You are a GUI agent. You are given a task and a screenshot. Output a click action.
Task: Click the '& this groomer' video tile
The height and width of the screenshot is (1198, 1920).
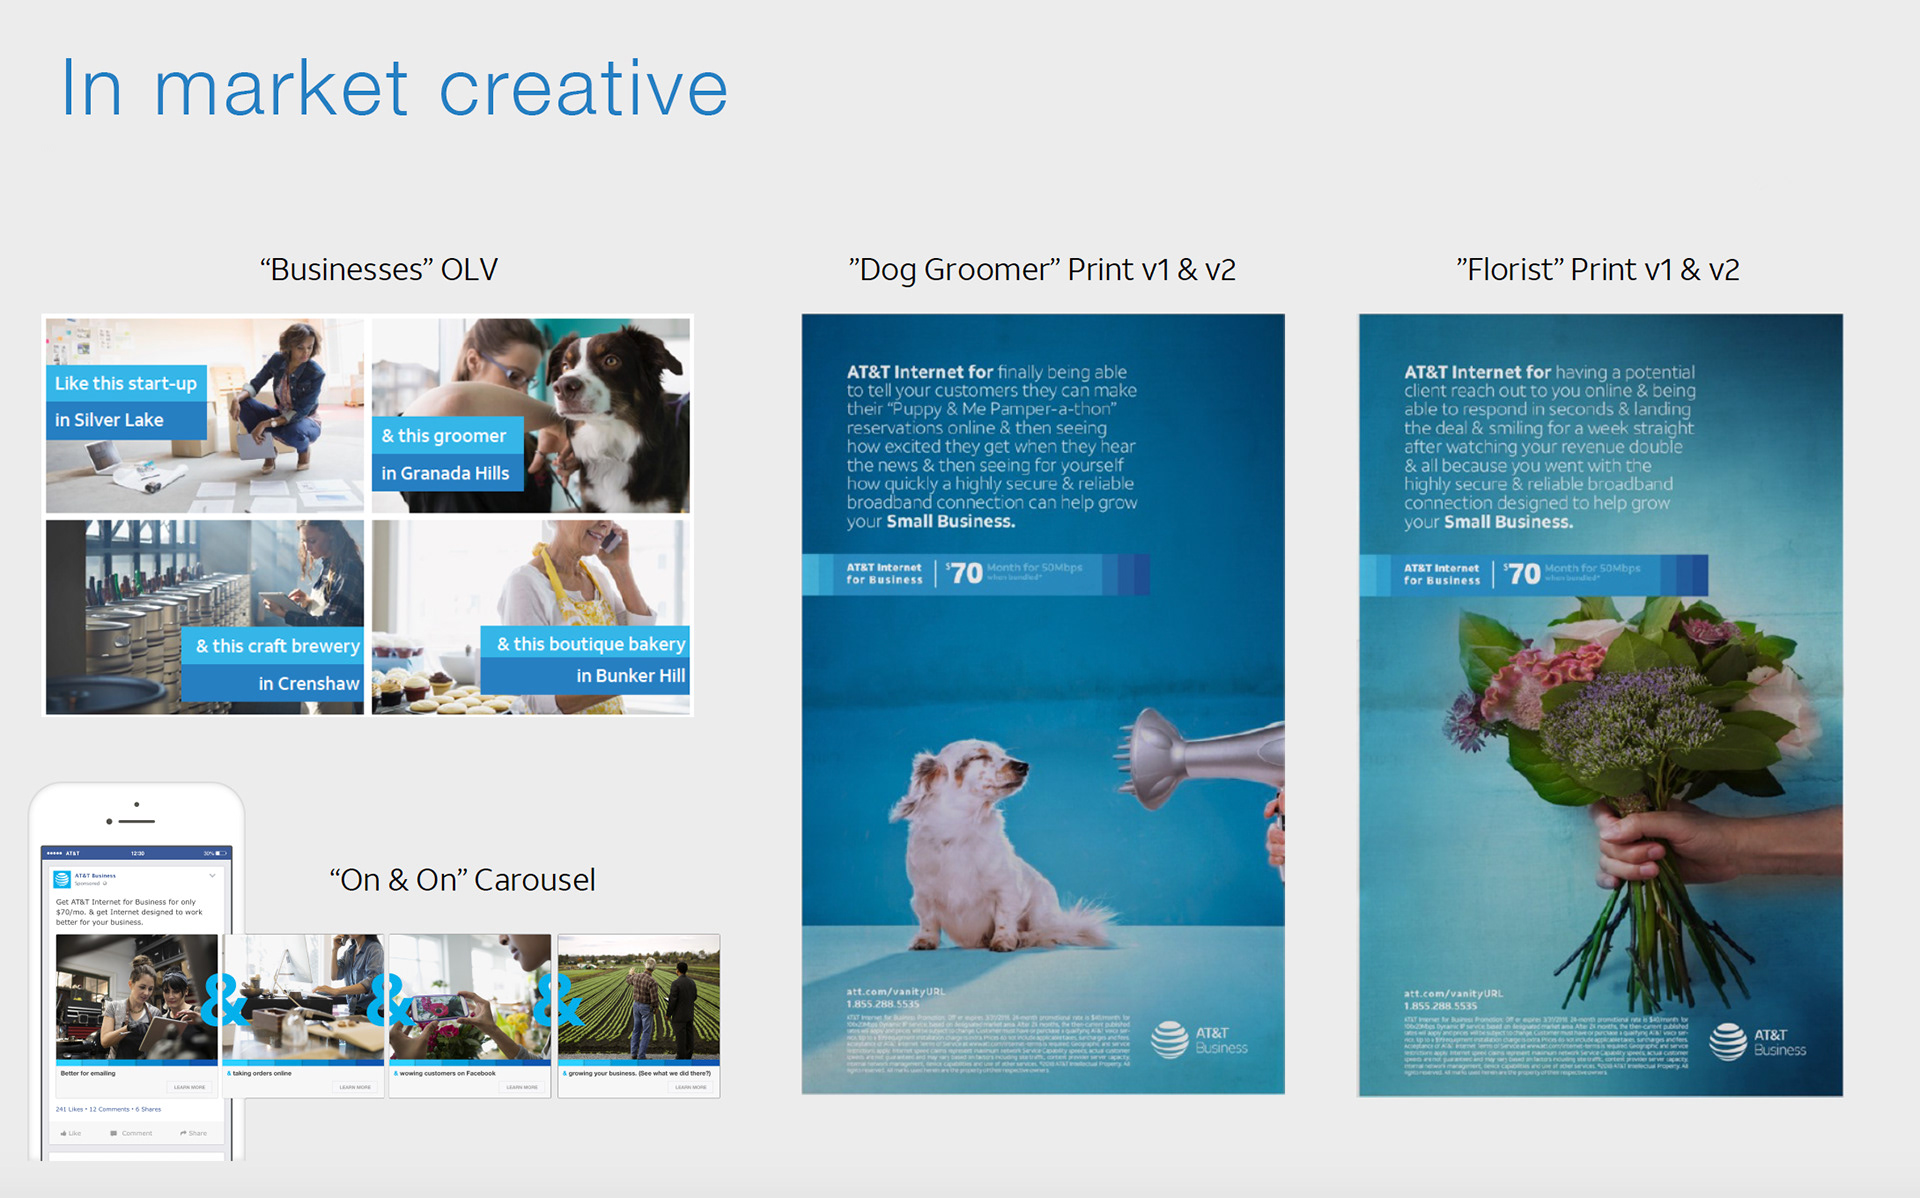pos(531,416)
